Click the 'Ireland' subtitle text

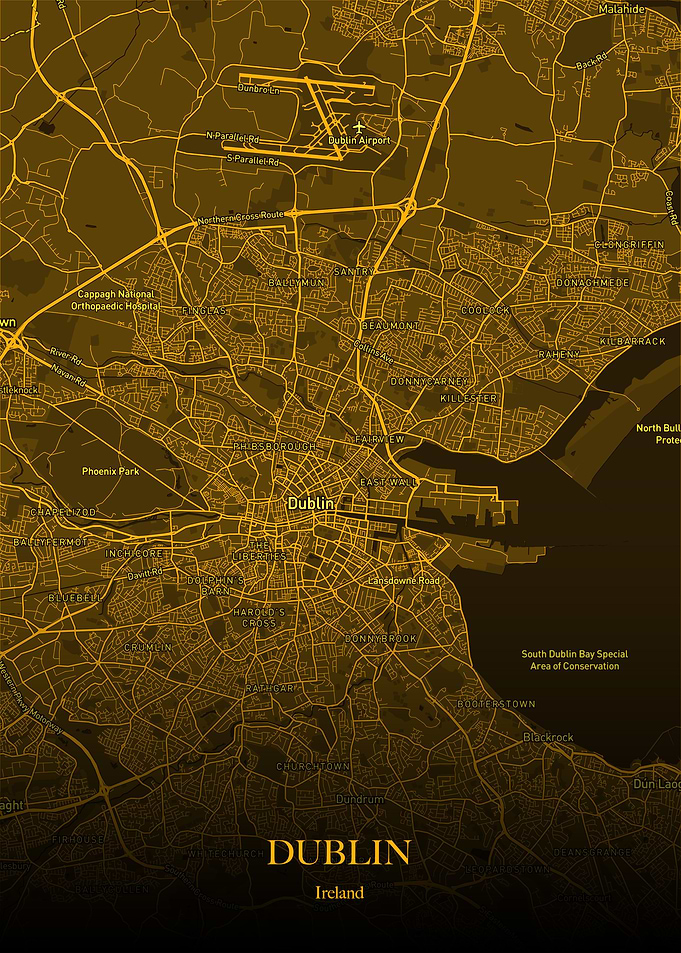tap(339, 892)
